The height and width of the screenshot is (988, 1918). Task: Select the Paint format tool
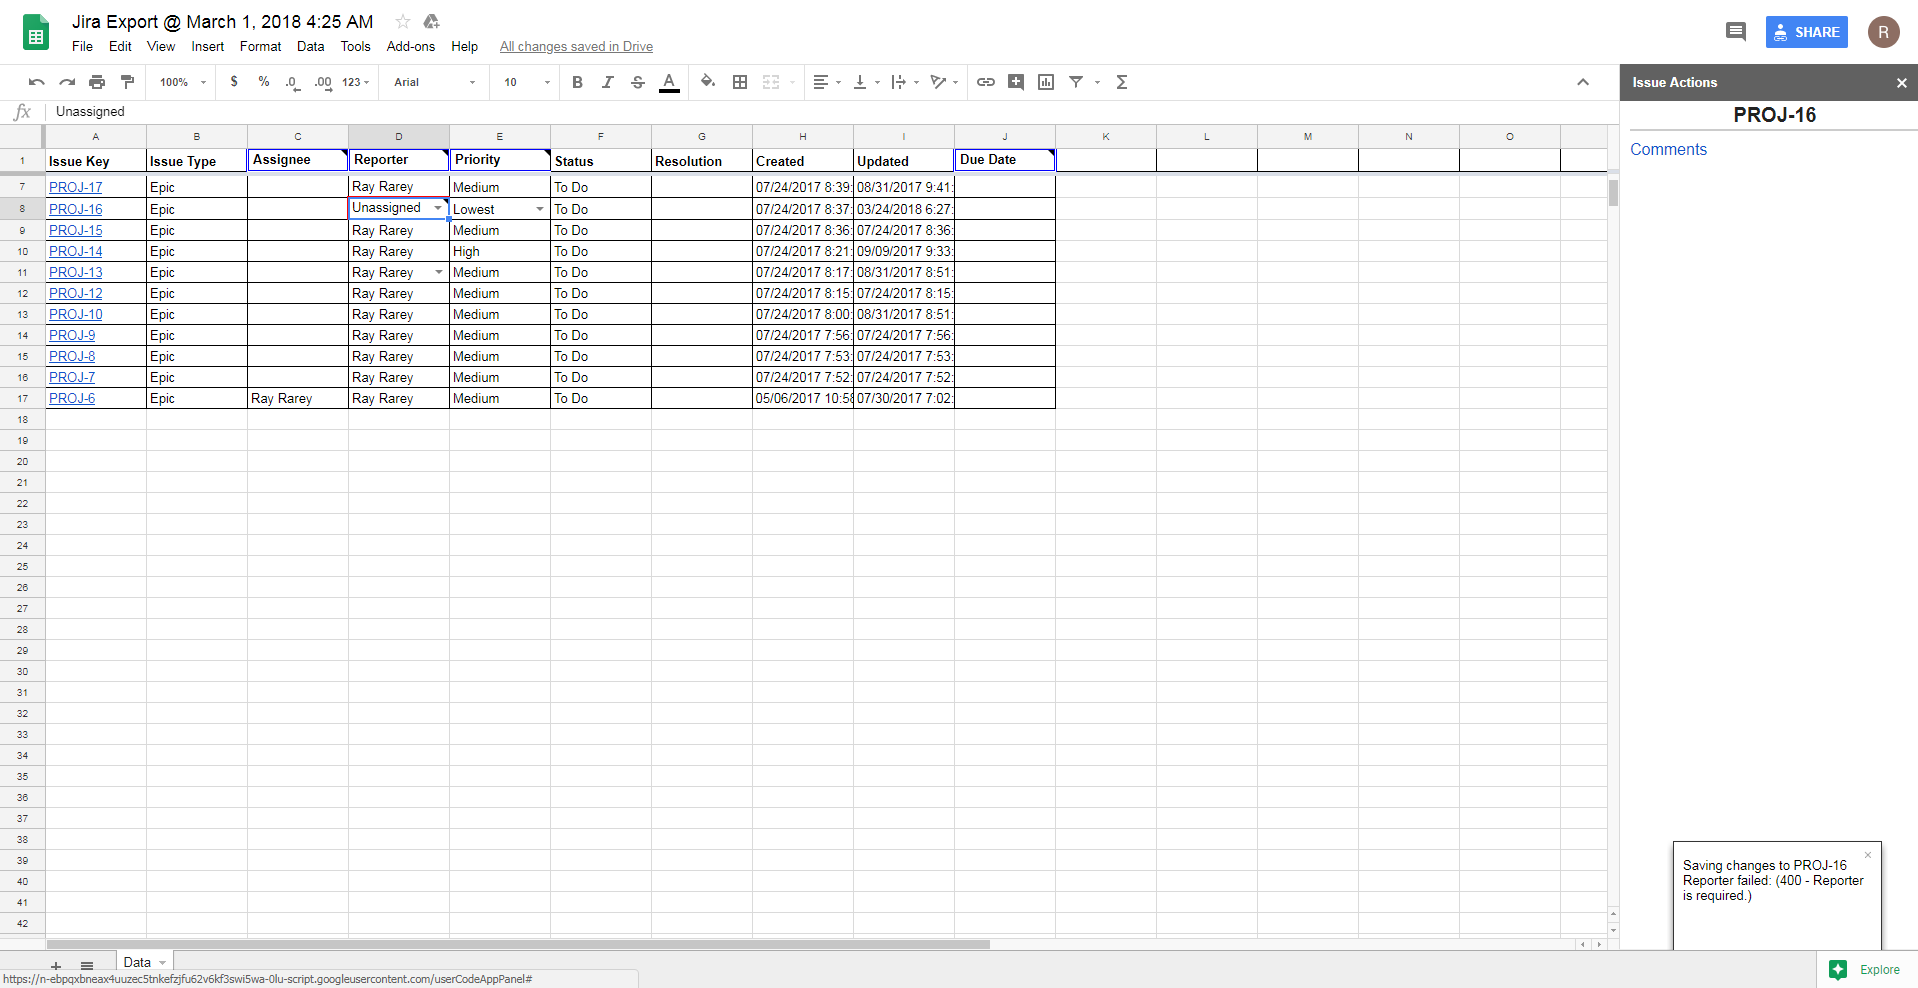pos(127,82)
